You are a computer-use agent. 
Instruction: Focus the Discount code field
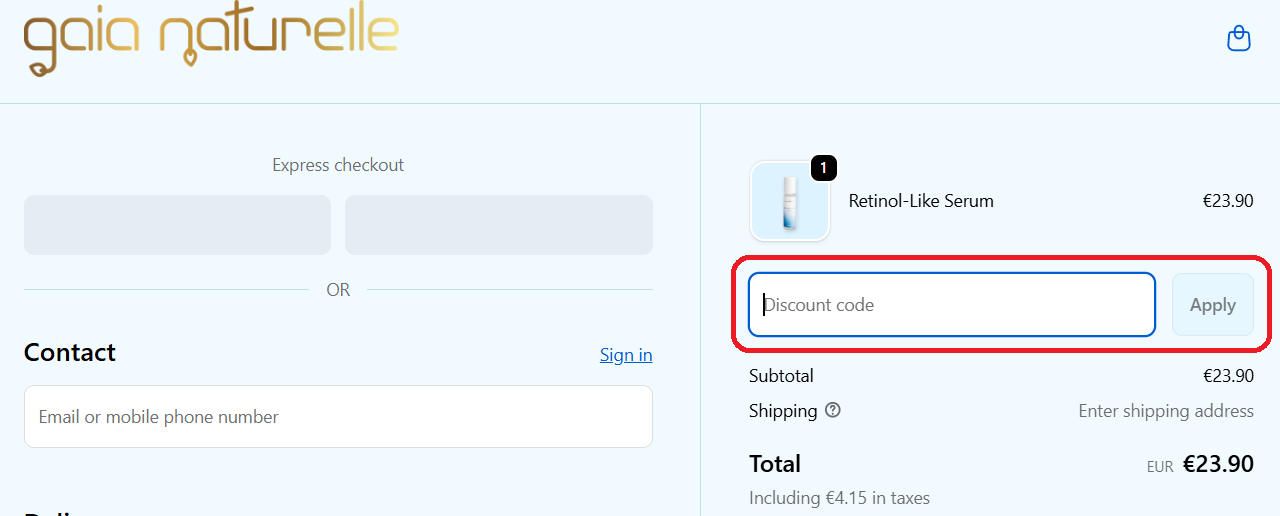tap(951, 305)
